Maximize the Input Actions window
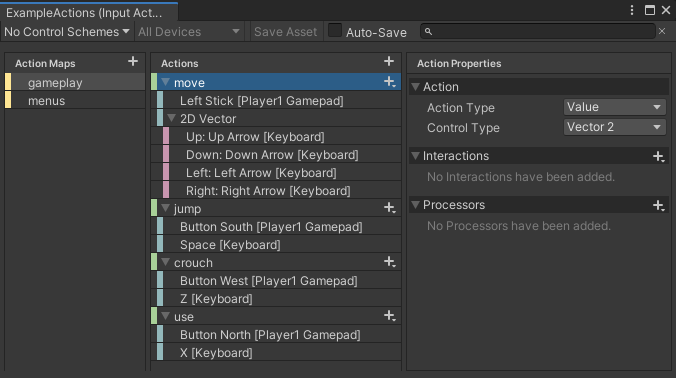 click(650, 10)
